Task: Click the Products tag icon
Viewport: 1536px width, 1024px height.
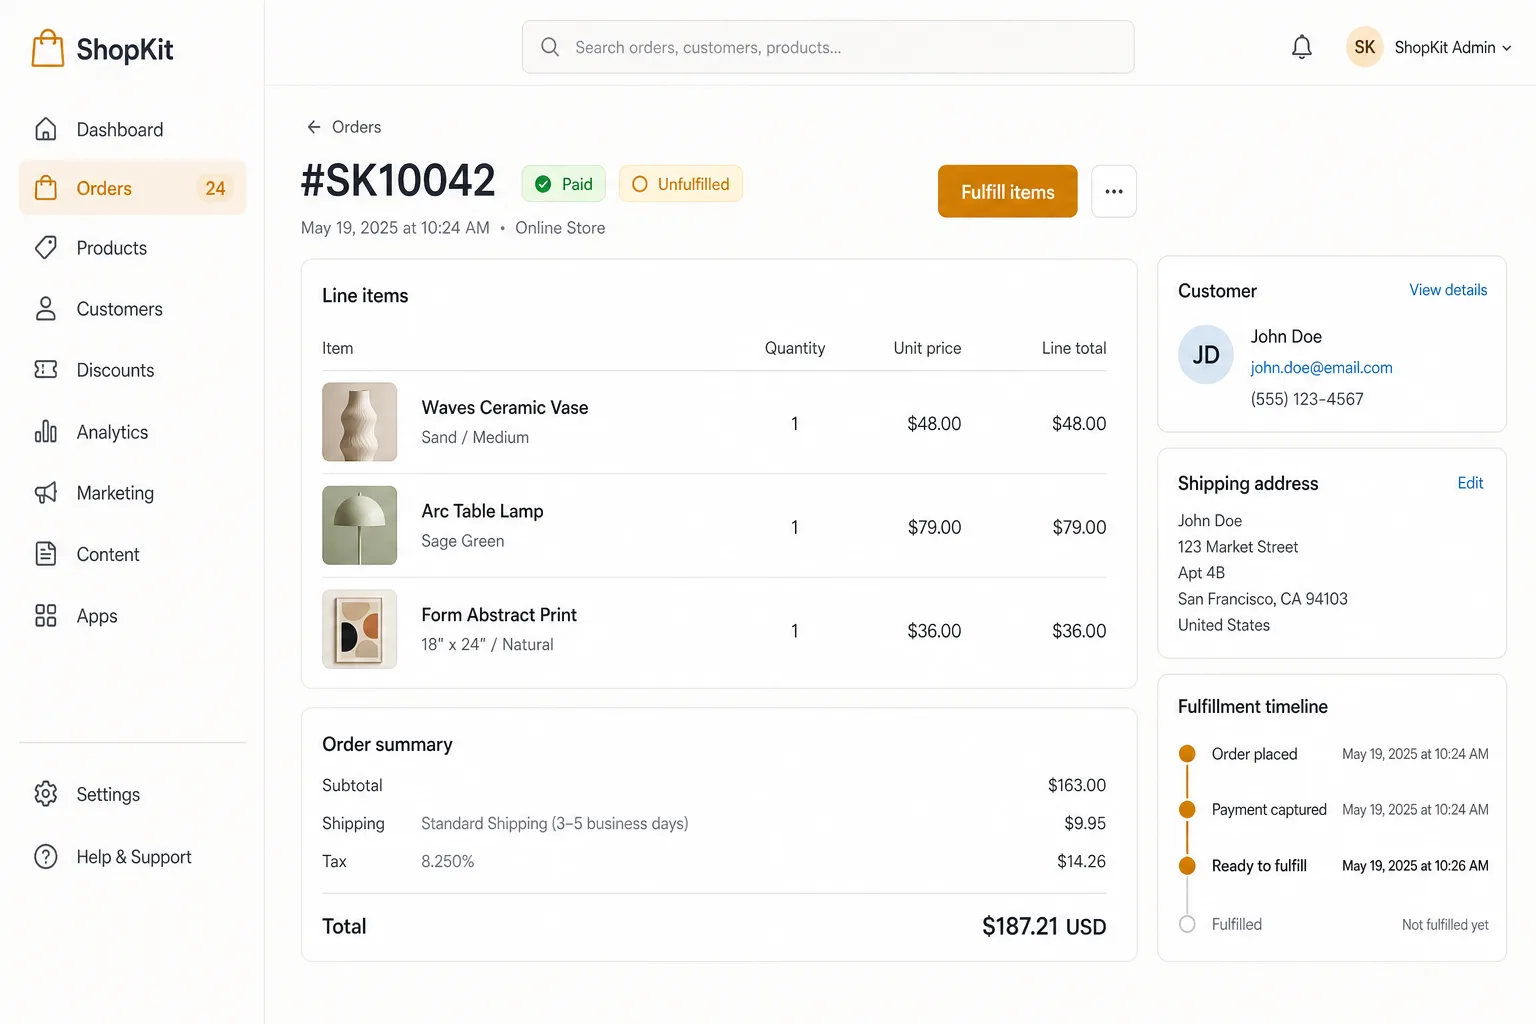Action: point(46,248)
